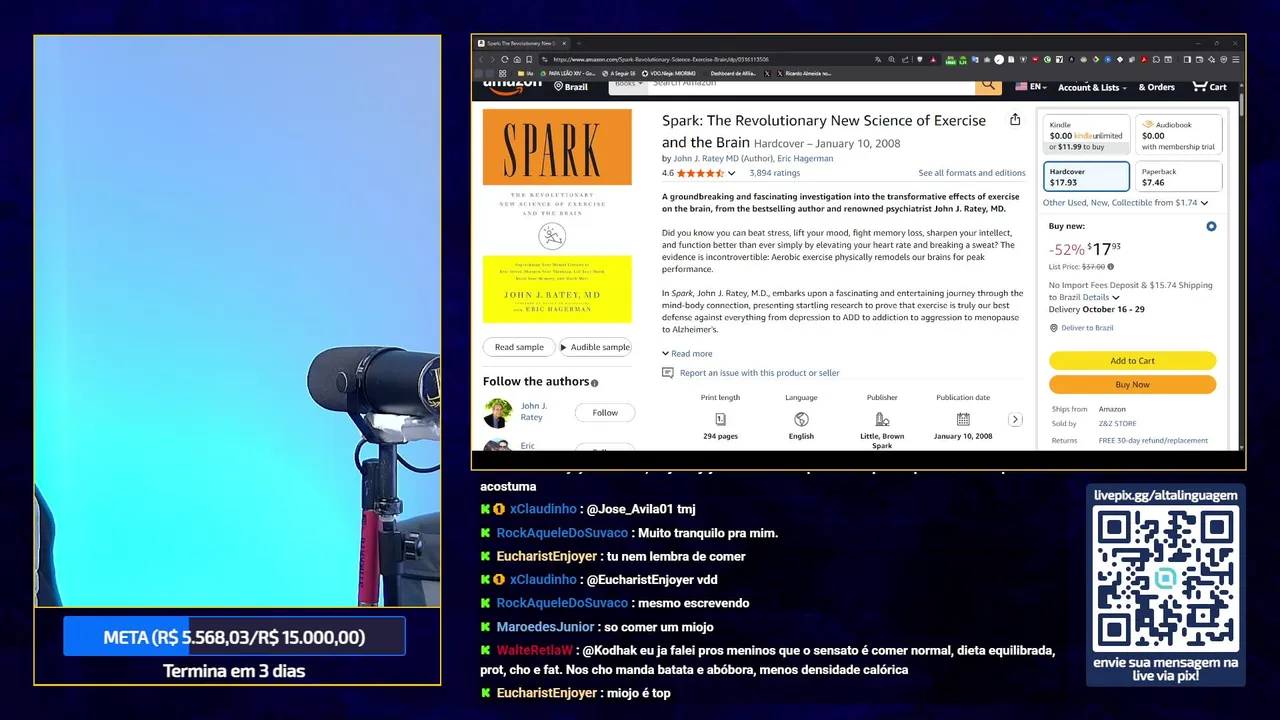Image resolution: width=1280 pixels, height=720 pixels.
Task: Switch to the Spark browser tab
Action: 520,43
